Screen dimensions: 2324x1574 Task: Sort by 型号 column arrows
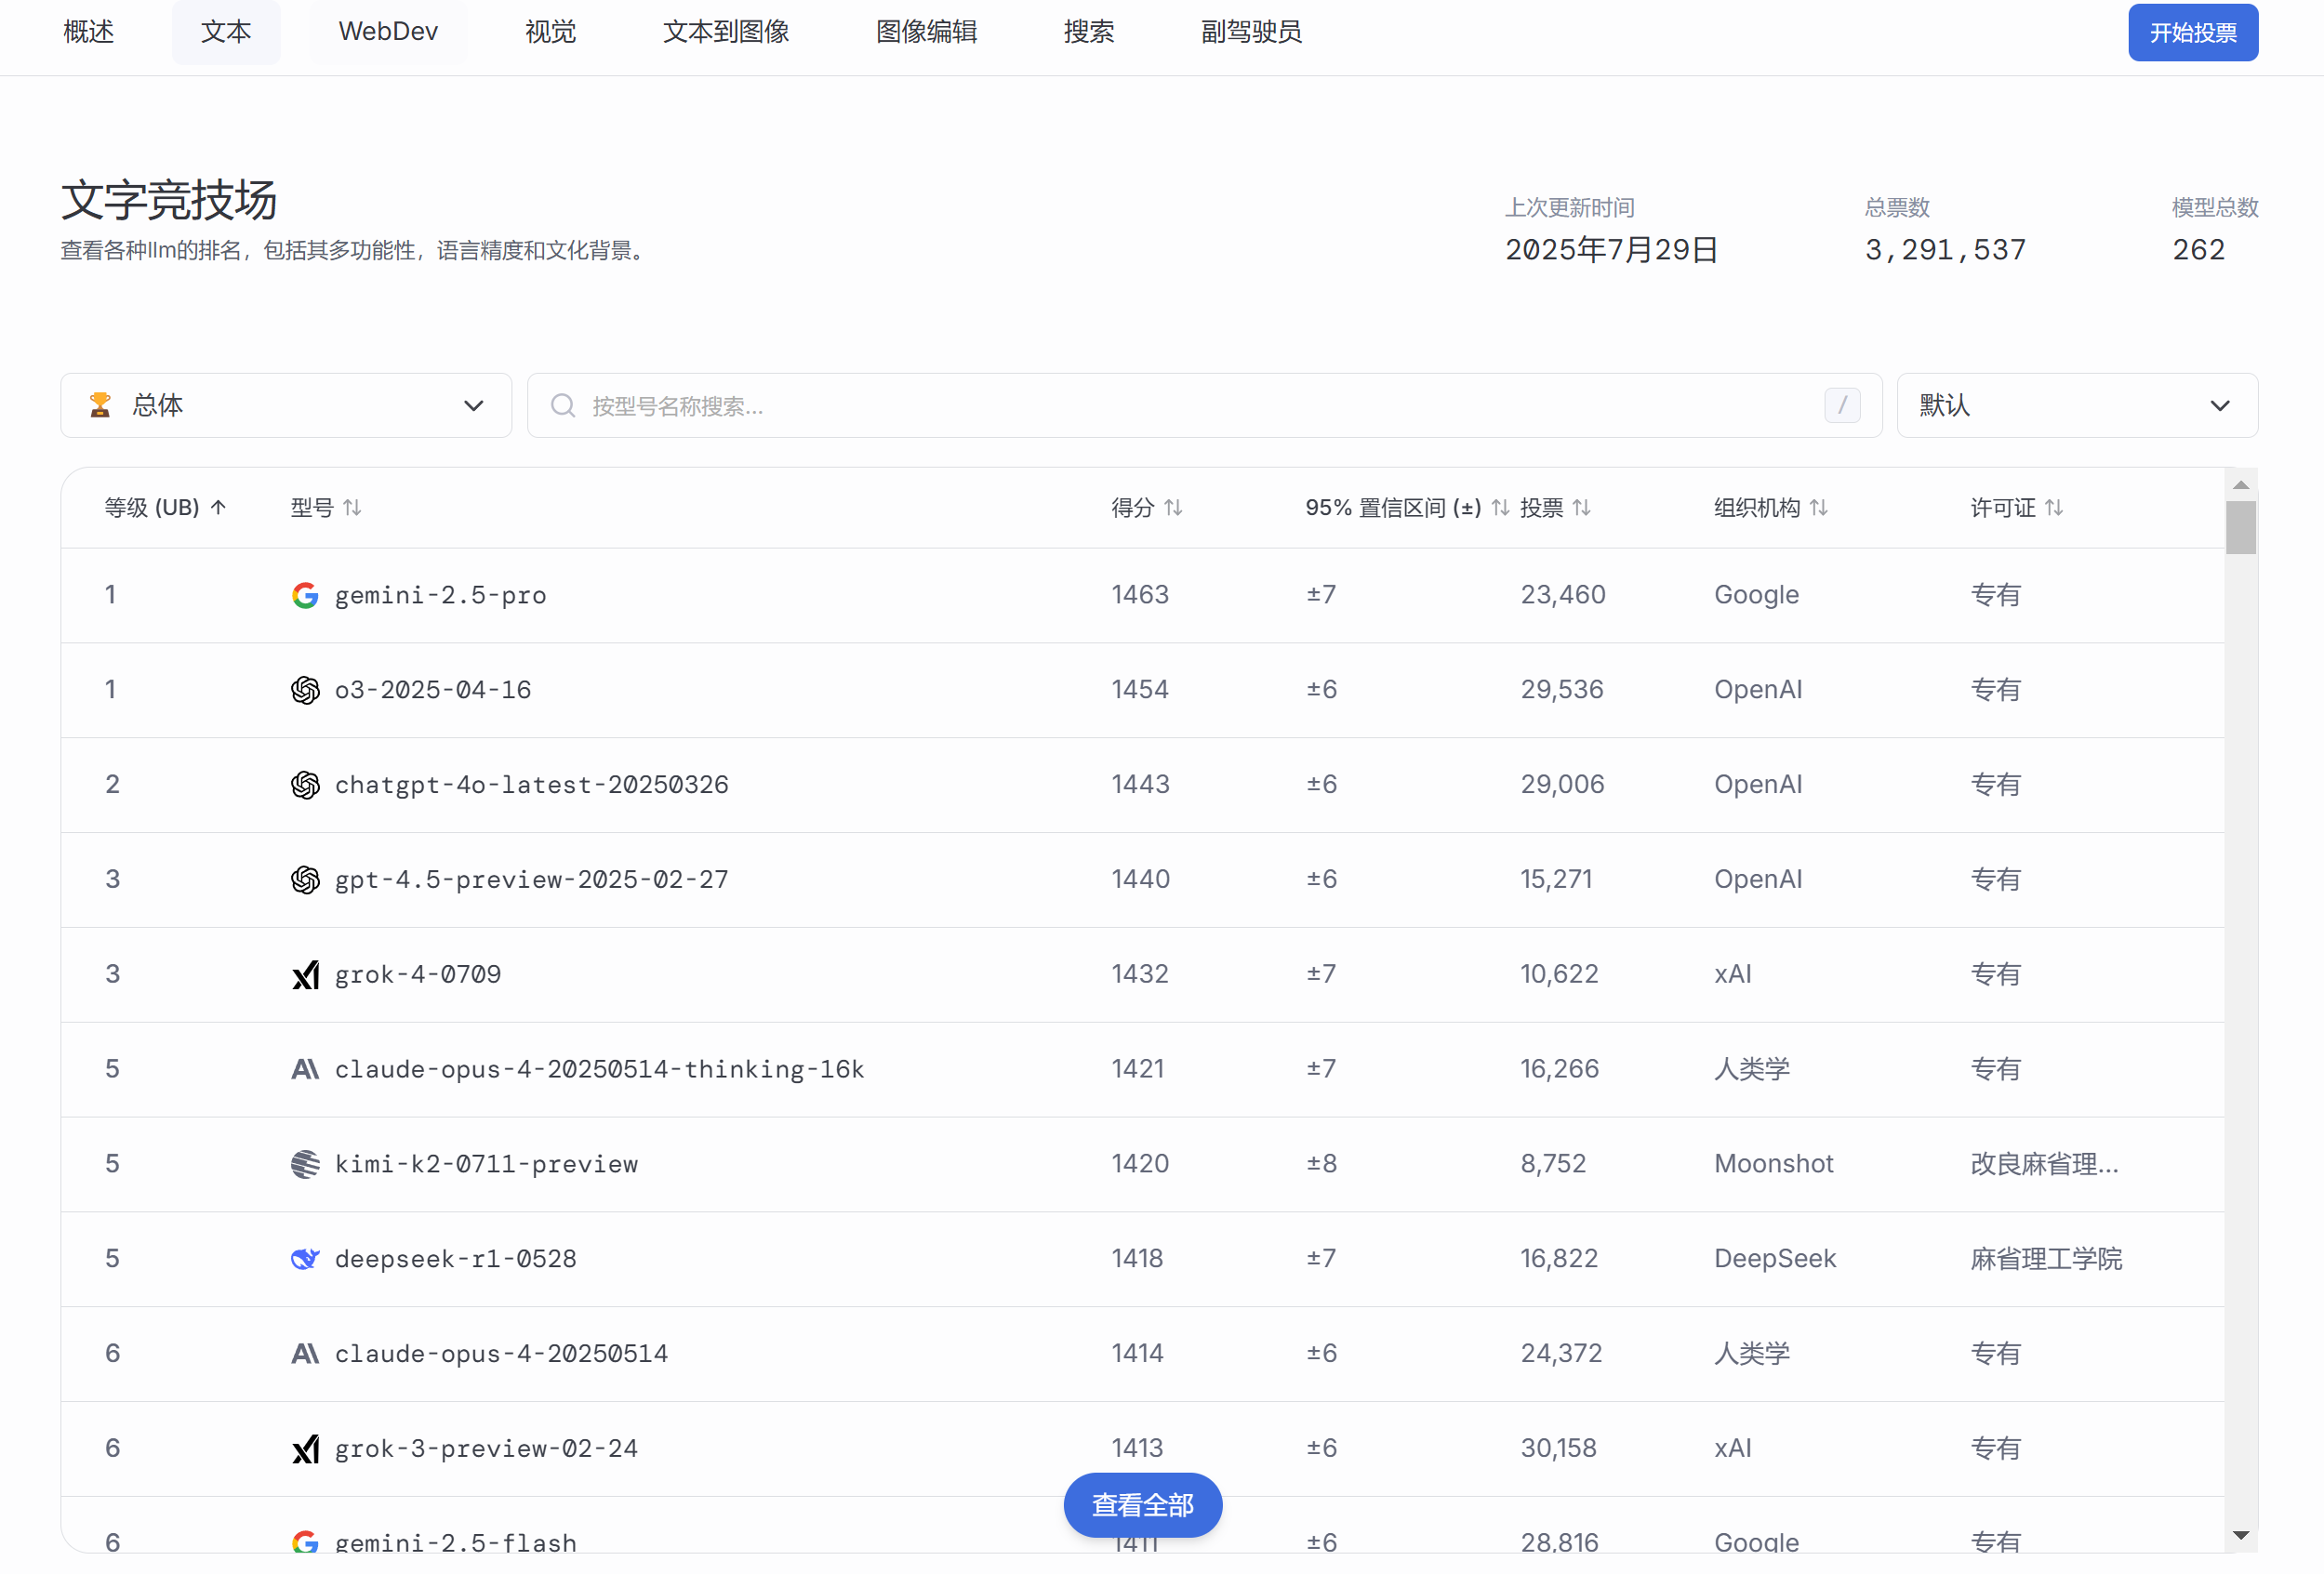(352, 508)
